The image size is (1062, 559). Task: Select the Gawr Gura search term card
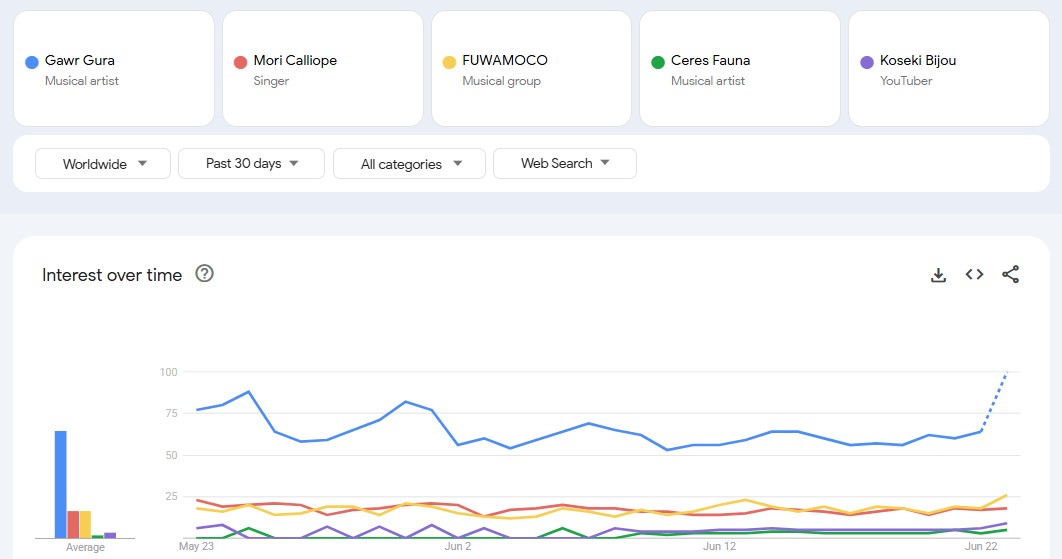(113, 69)
